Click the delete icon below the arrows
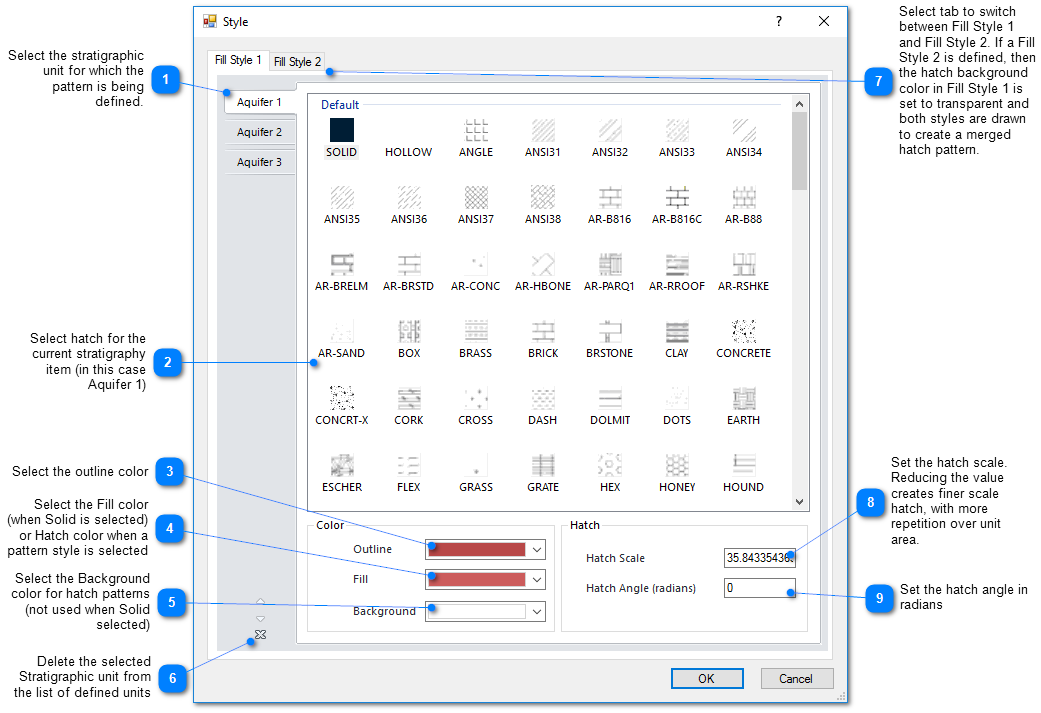The width and height of the screenshot is (1041, 713). [x=260, y=635]
